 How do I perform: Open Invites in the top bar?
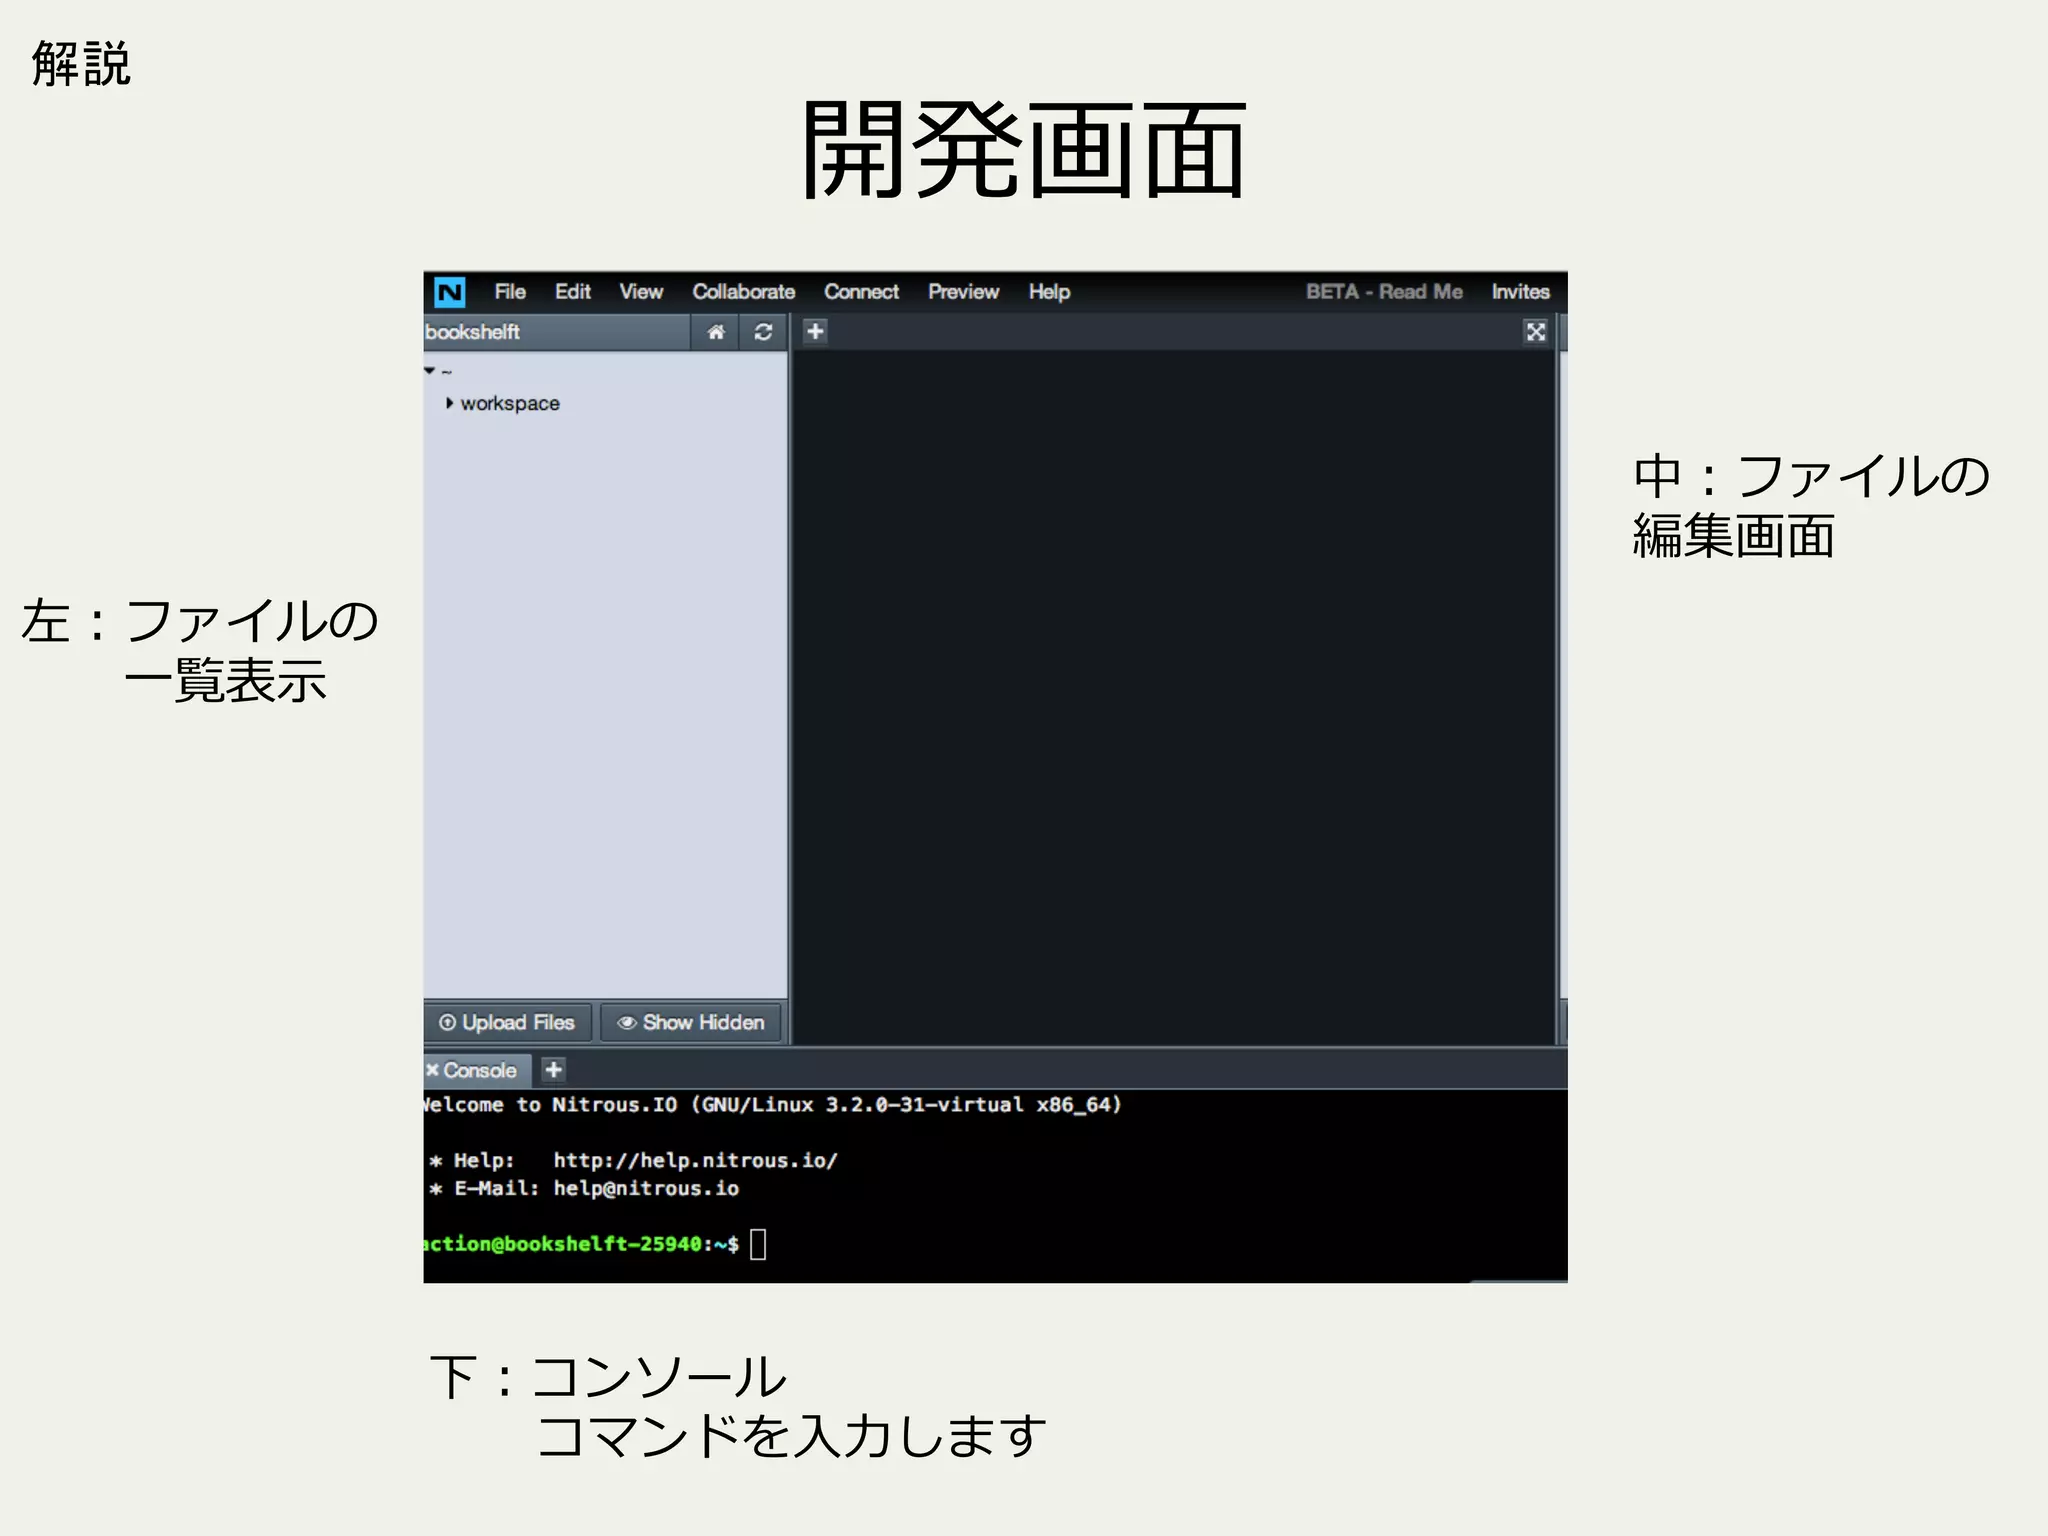[x=1520, y=292]
